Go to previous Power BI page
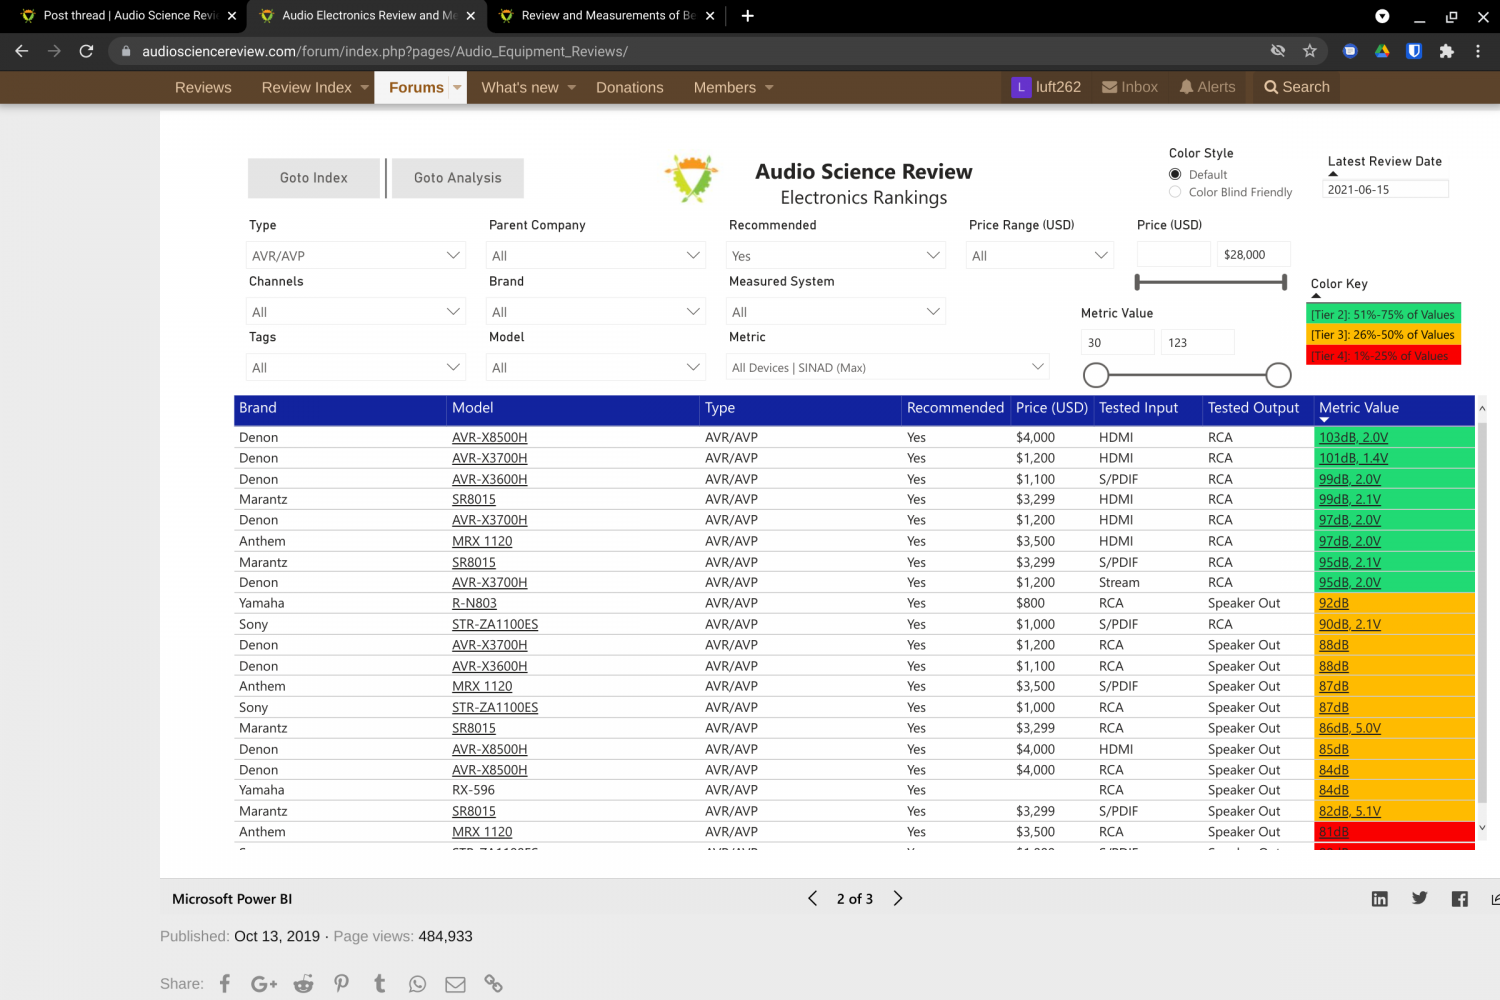The height and width of the screenshot is (1000, 1500). tap(812, 898)
